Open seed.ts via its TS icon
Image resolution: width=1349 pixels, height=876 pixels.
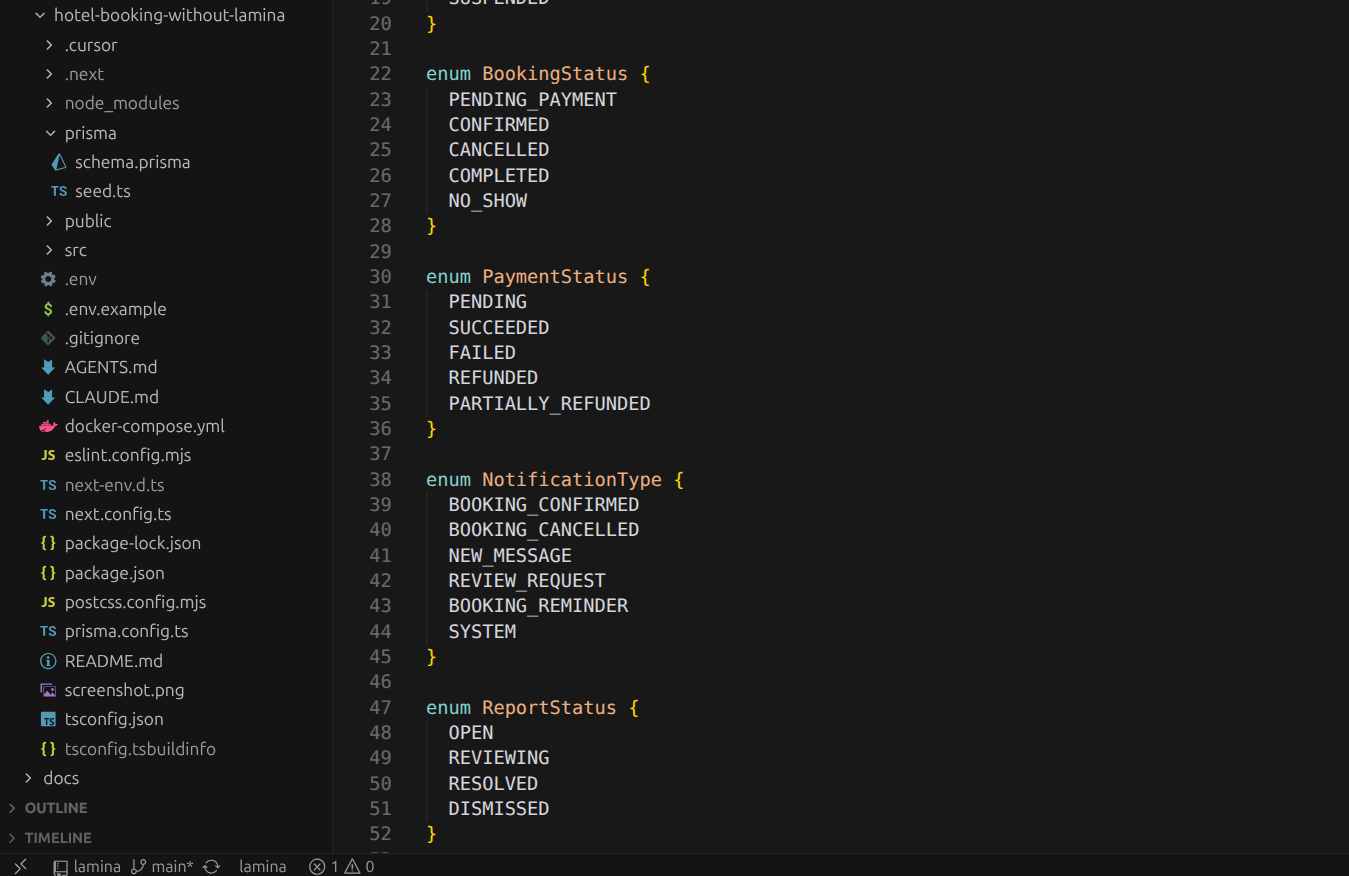point(59,191)
